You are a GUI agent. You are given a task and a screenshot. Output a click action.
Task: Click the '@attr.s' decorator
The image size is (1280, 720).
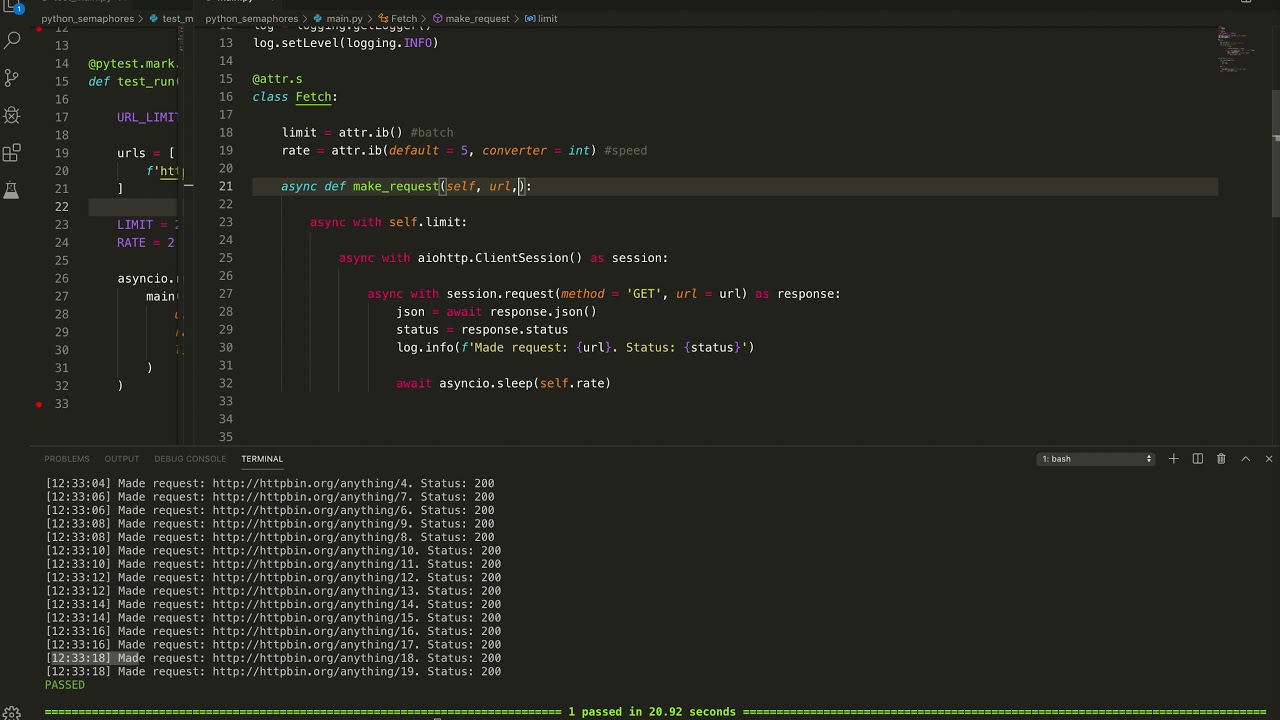(x=277, y=79)
